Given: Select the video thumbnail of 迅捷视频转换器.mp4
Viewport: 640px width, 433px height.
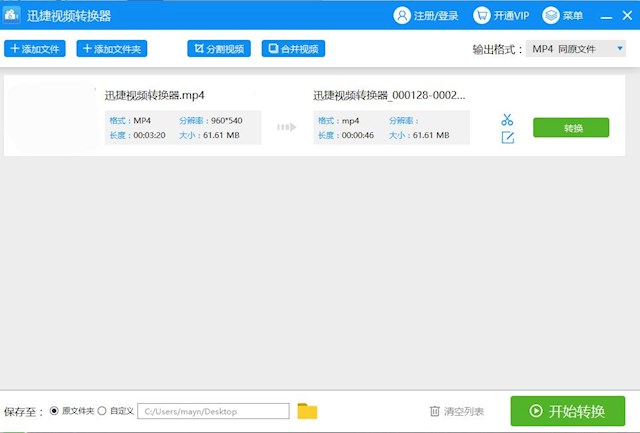Looking at the screenshot, I should [x=52, y=115].
